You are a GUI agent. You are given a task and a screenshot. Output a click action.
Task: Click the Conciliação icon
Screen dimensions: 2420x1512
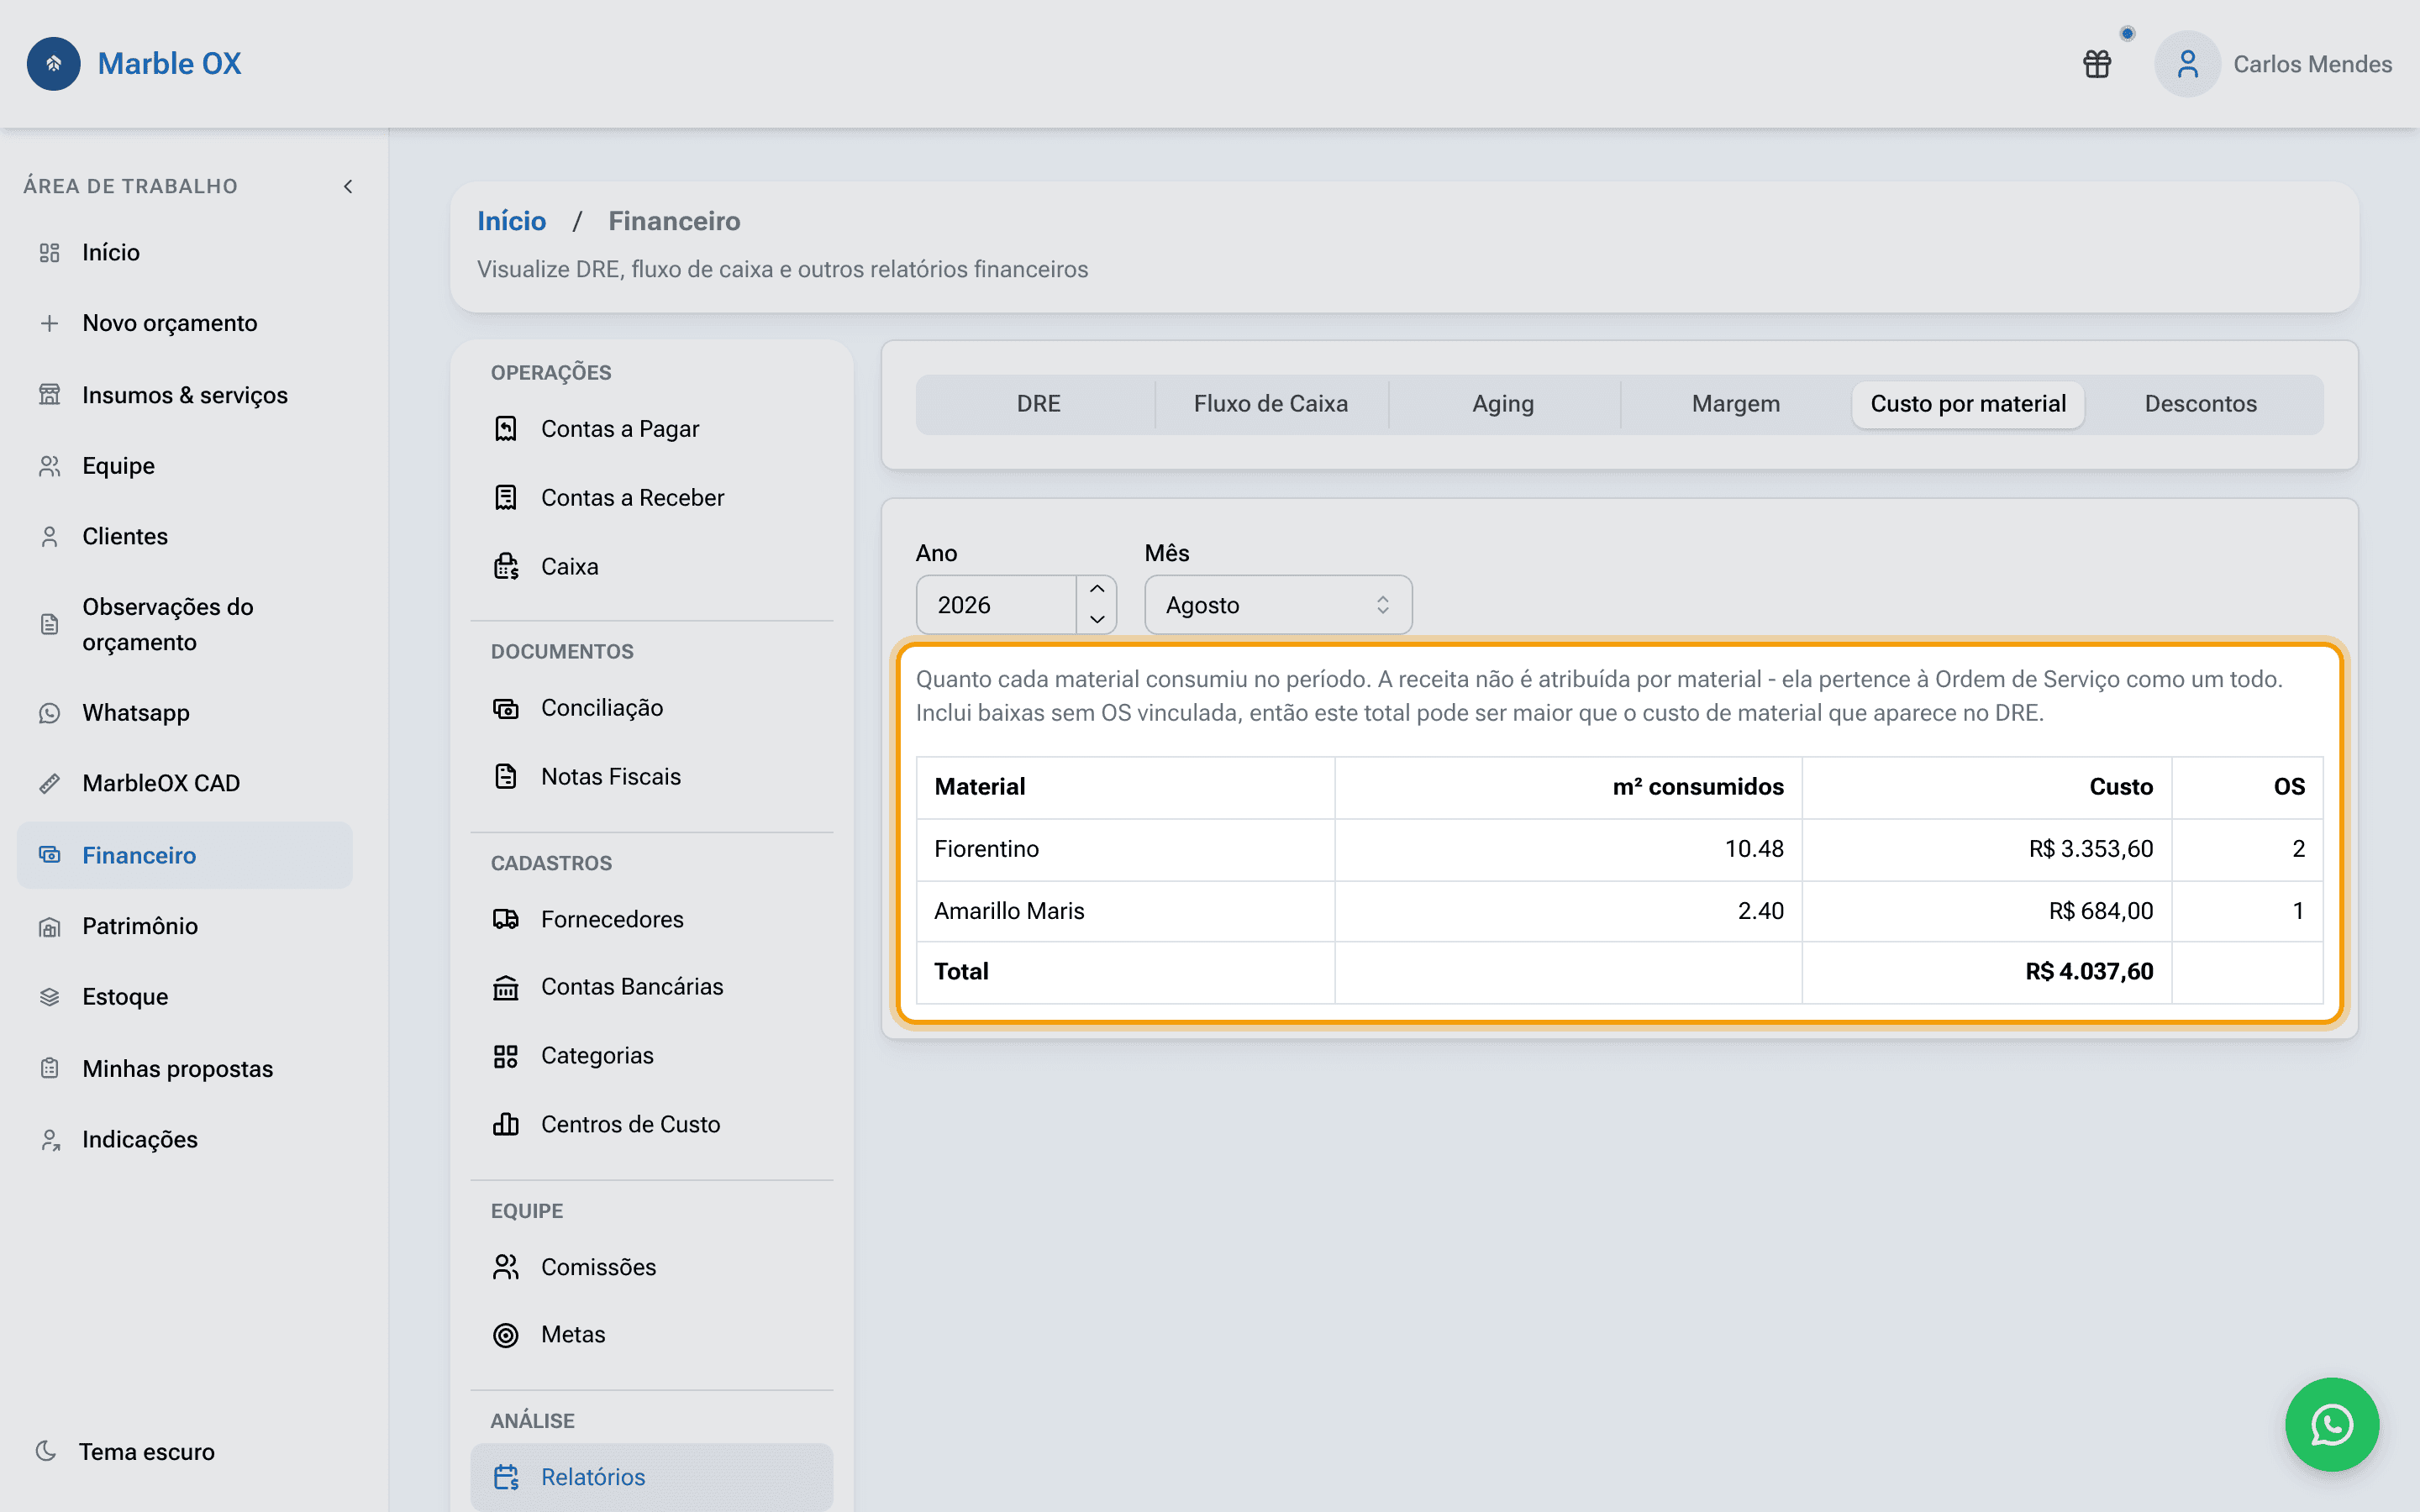click(506, 708)
